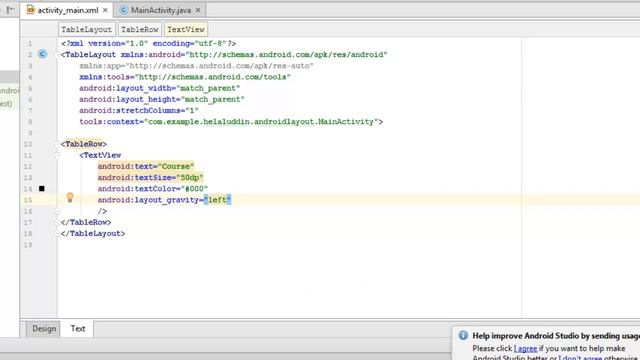Viewport: 640px width, 360px height.
Task: Close the MainActivity.java tab
Action: [x=198, y=10]
